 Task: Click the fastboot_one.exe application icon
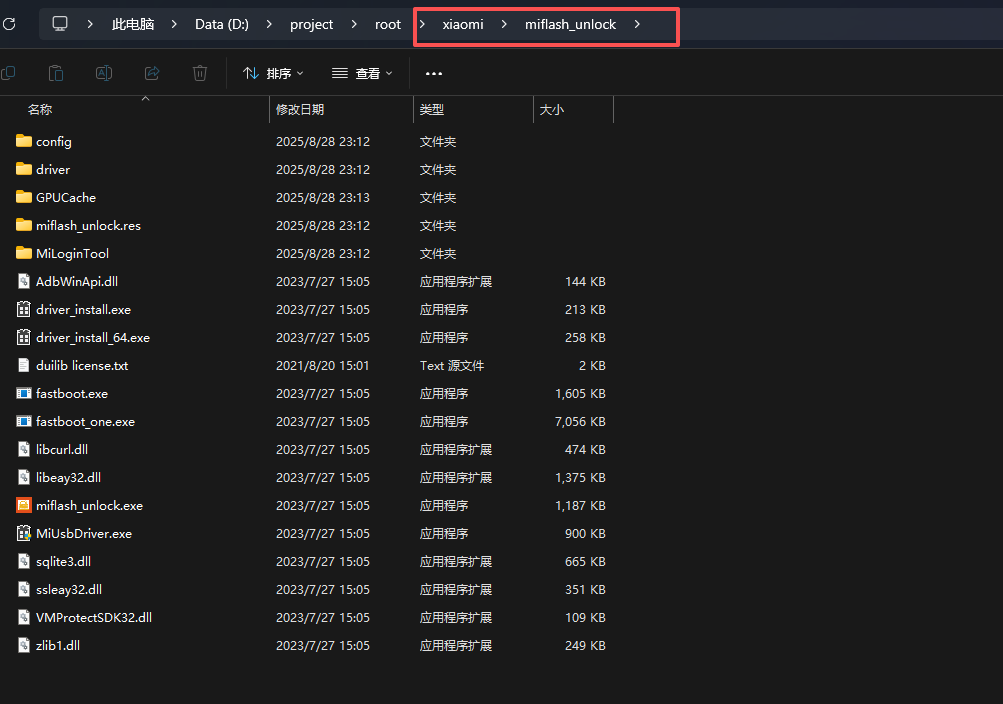coord(24,422)
